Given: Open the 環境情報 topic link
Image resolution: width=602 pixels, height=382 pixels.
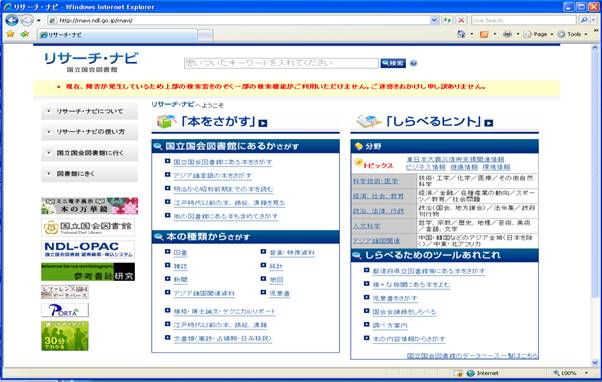Looking at the screenshot, I should pyautogui.click(x=496, y=167).
